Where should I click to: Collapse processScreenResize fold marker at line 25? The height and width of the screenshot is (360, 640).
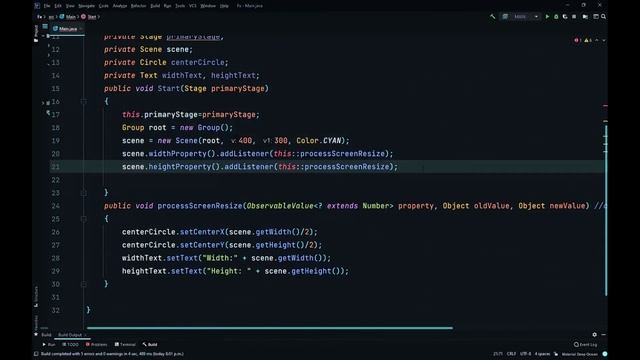tap(84, 219)
